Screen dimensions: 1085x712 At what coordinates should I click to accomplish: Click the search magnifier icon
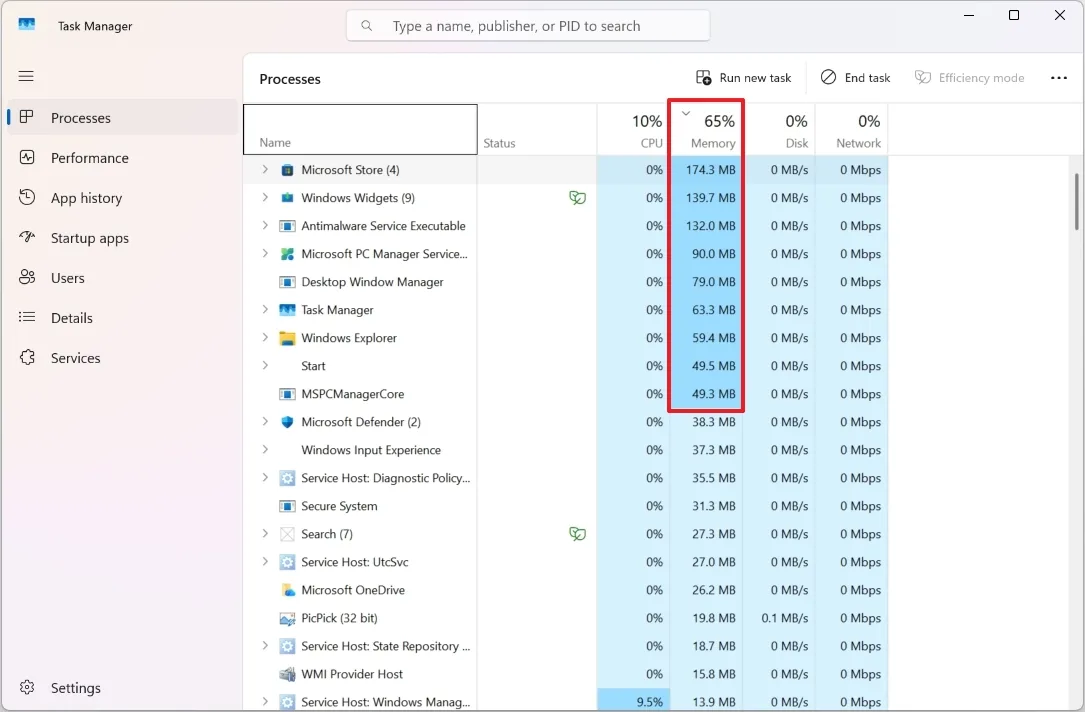click(365, 25)
